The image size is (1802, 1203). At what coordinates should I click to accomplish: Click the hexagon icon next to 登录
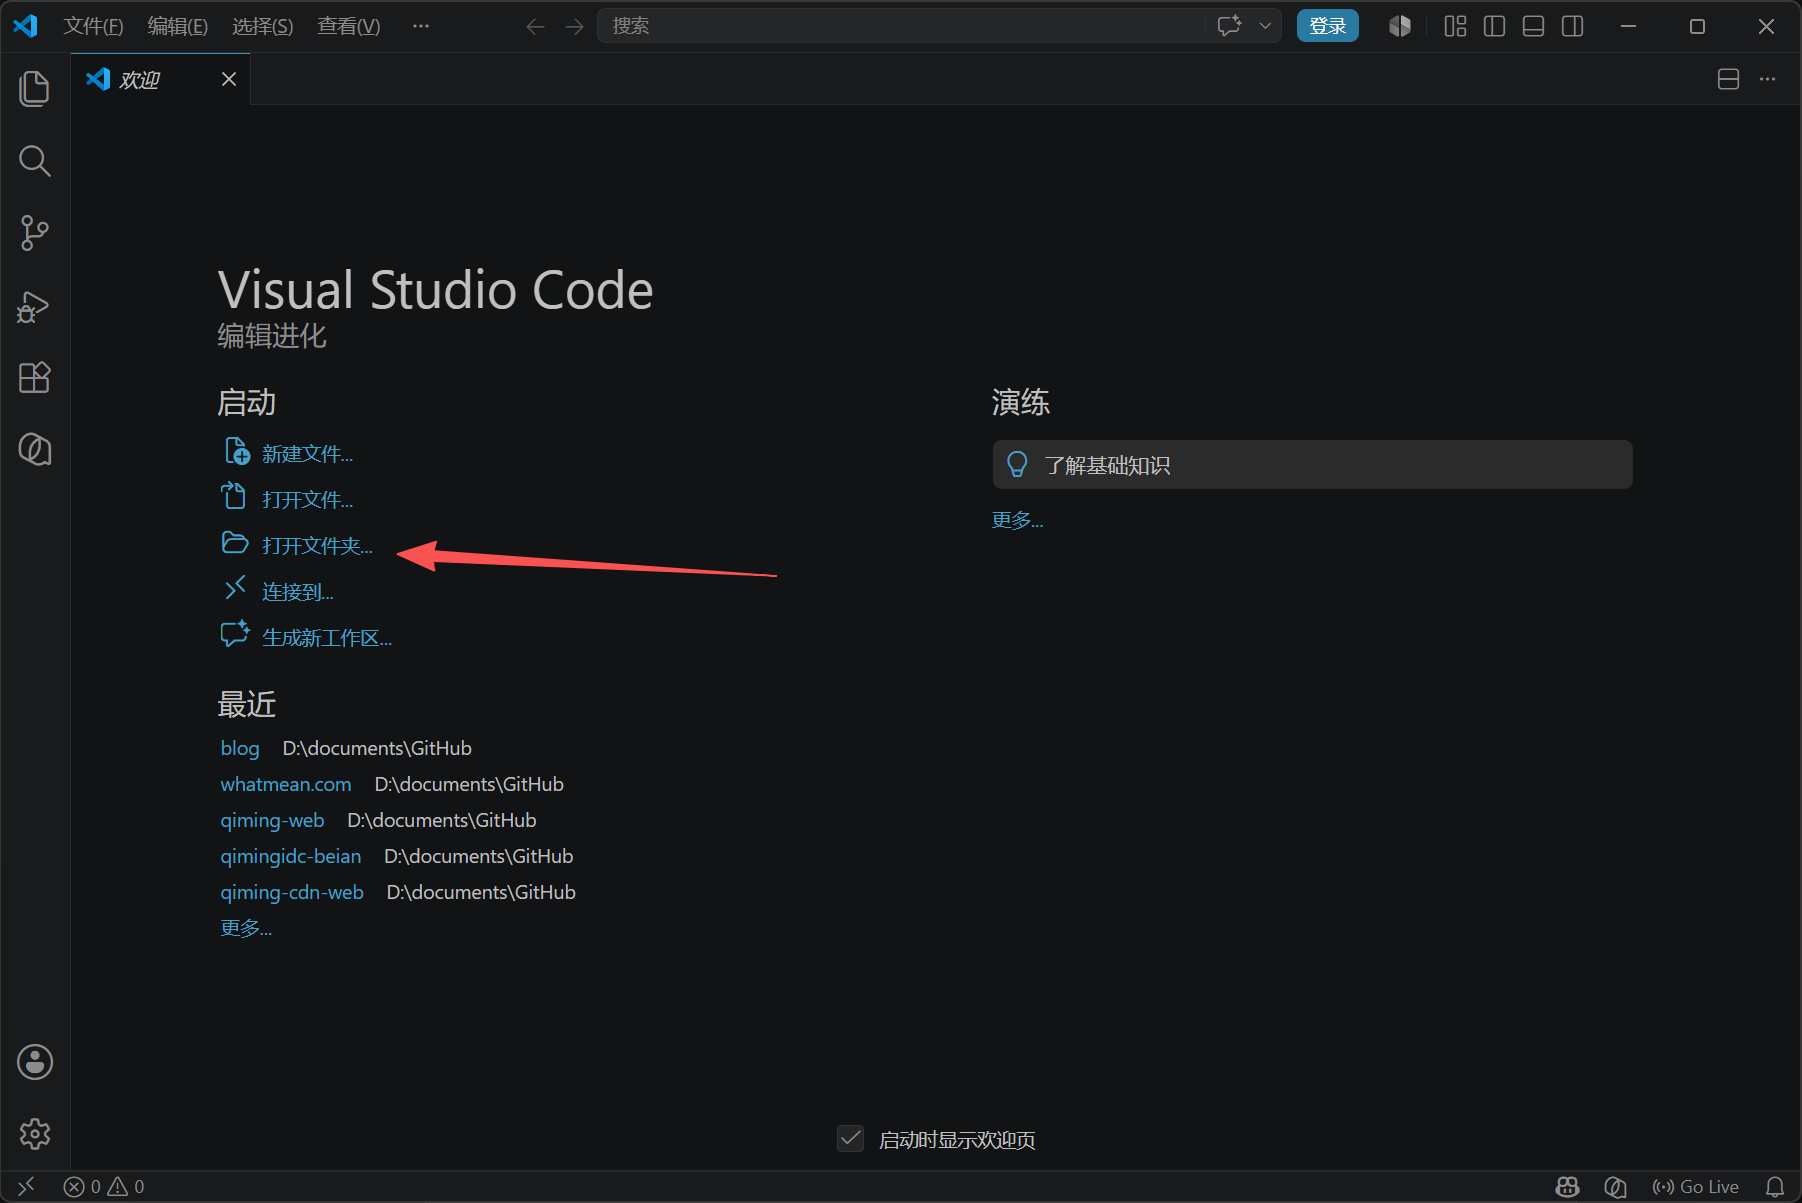[1400, 26]
